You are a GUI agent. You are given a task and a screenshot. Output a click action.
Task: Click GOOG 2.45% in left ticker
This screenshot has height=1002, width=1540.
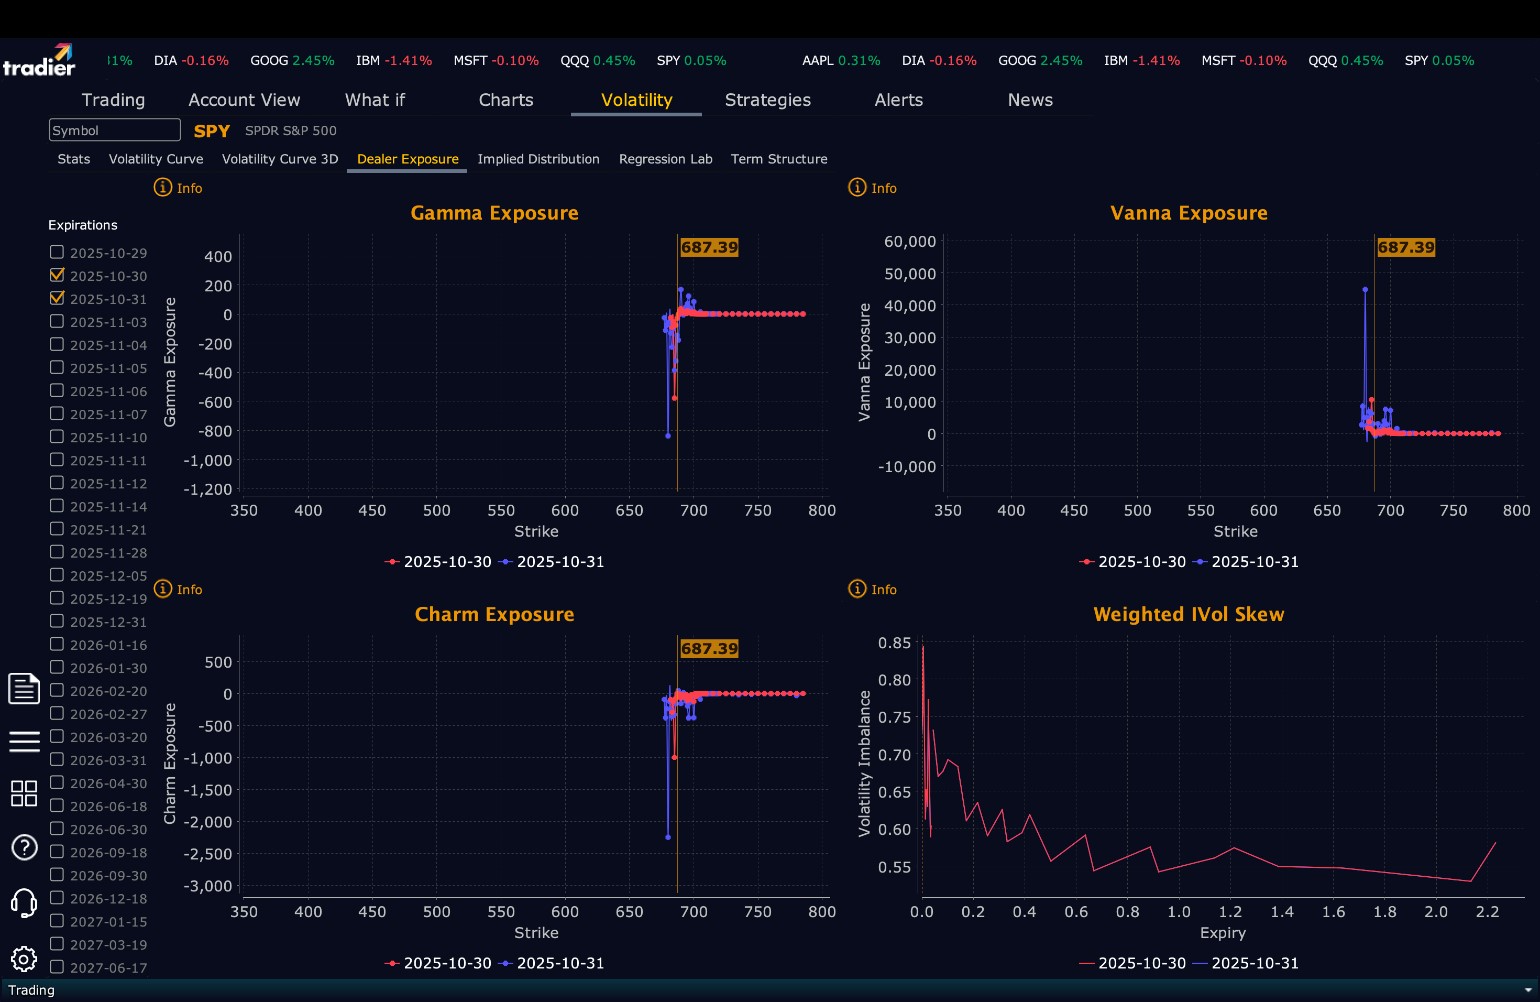pyautogui.click(x=292, y=61)
